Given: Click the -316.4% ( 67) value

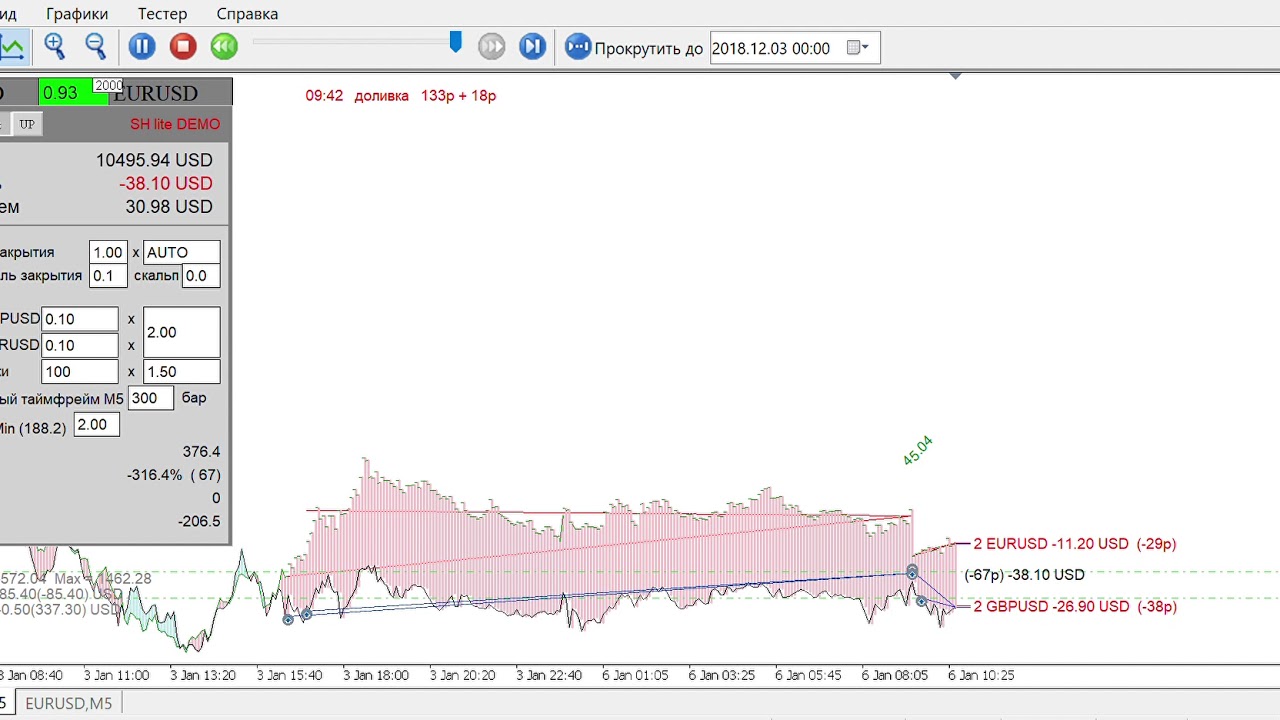Looking at the screenshot, I should tap(174, 475).
